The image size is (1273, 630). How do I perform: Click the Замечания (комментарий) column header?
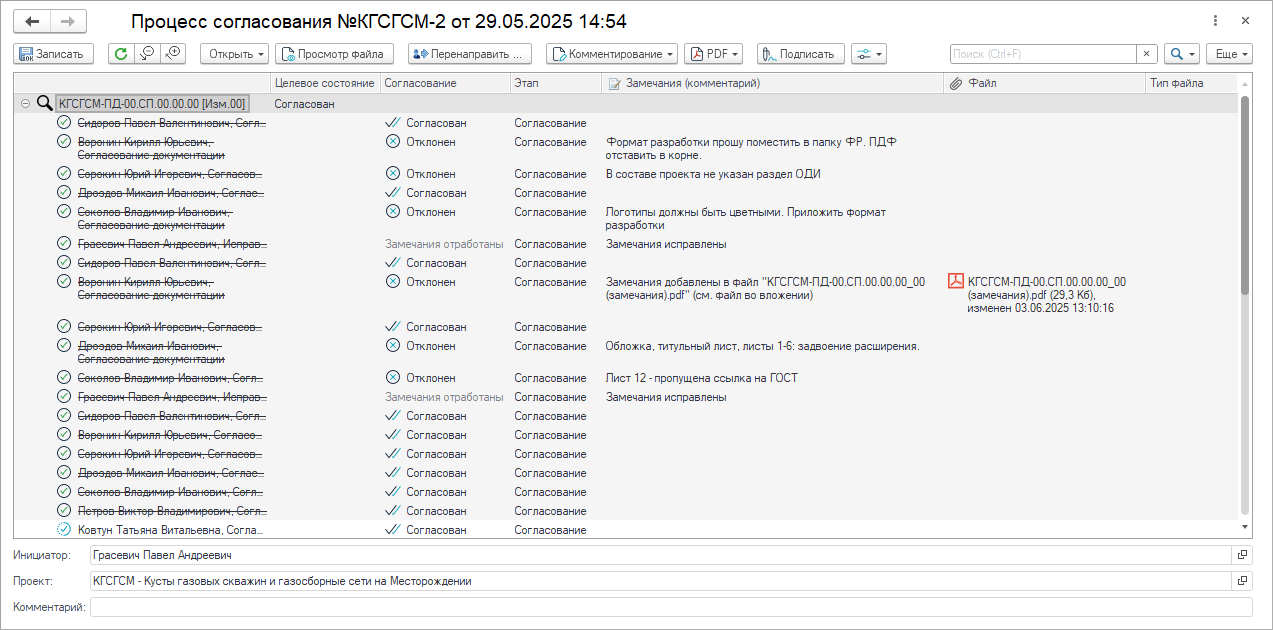coord(692,83)
